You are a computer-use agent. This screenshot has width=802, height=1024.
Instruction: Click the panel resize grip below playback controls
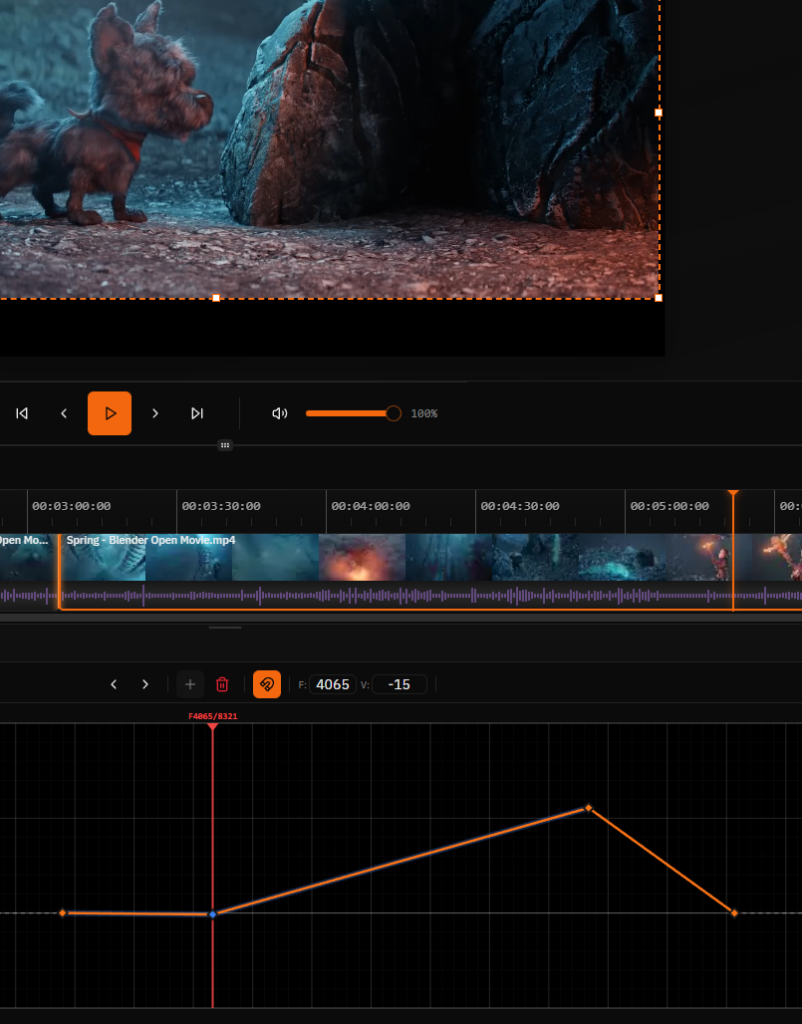(225, 445)
